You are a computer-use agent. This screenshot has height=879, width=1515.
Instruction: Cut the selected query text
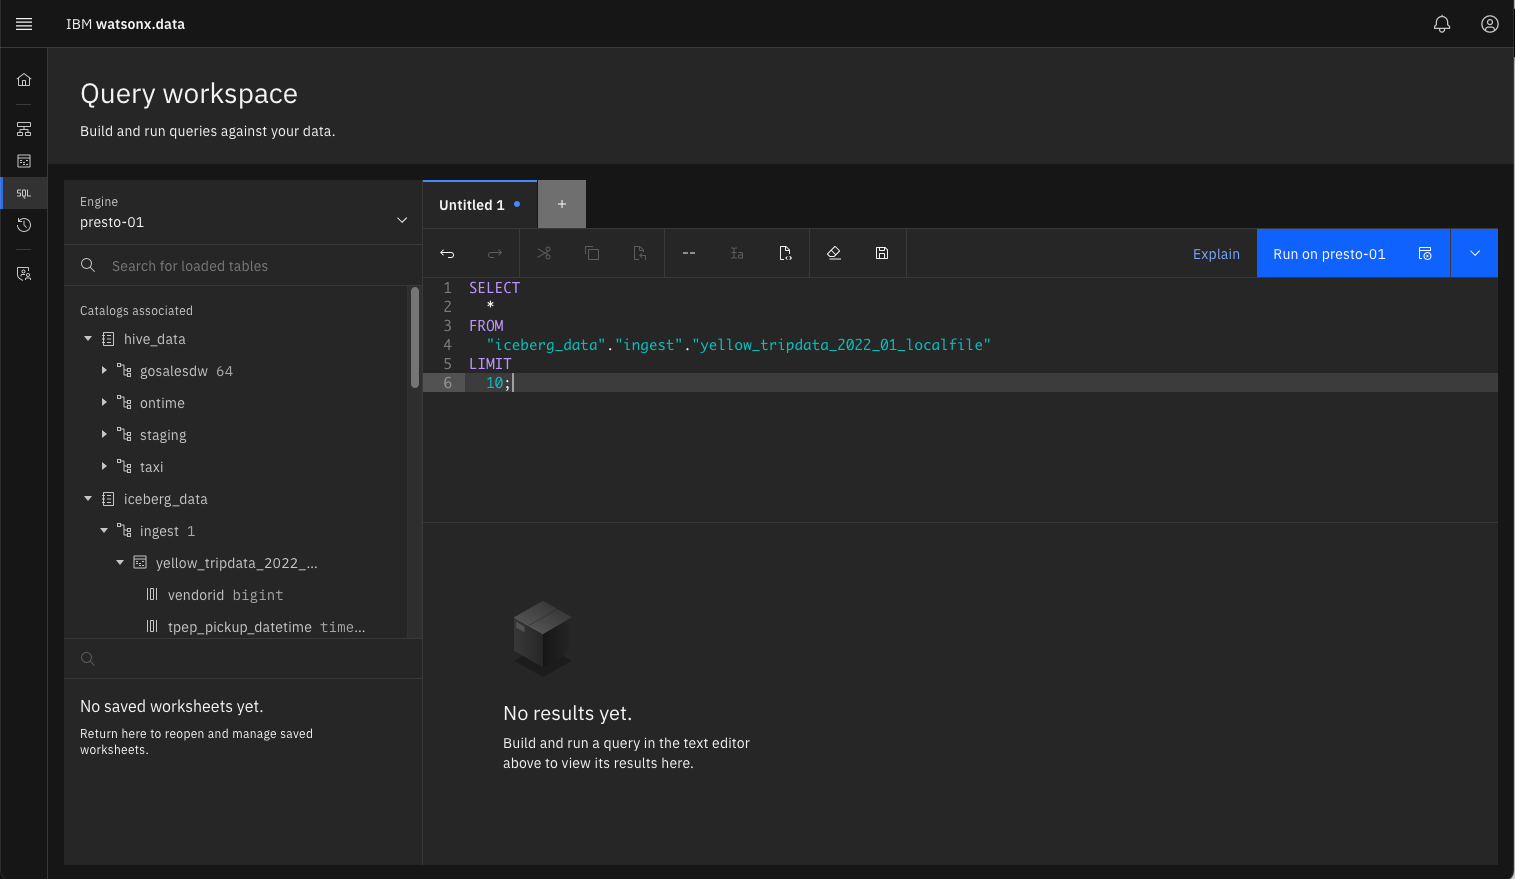click(x=544, y=253)
